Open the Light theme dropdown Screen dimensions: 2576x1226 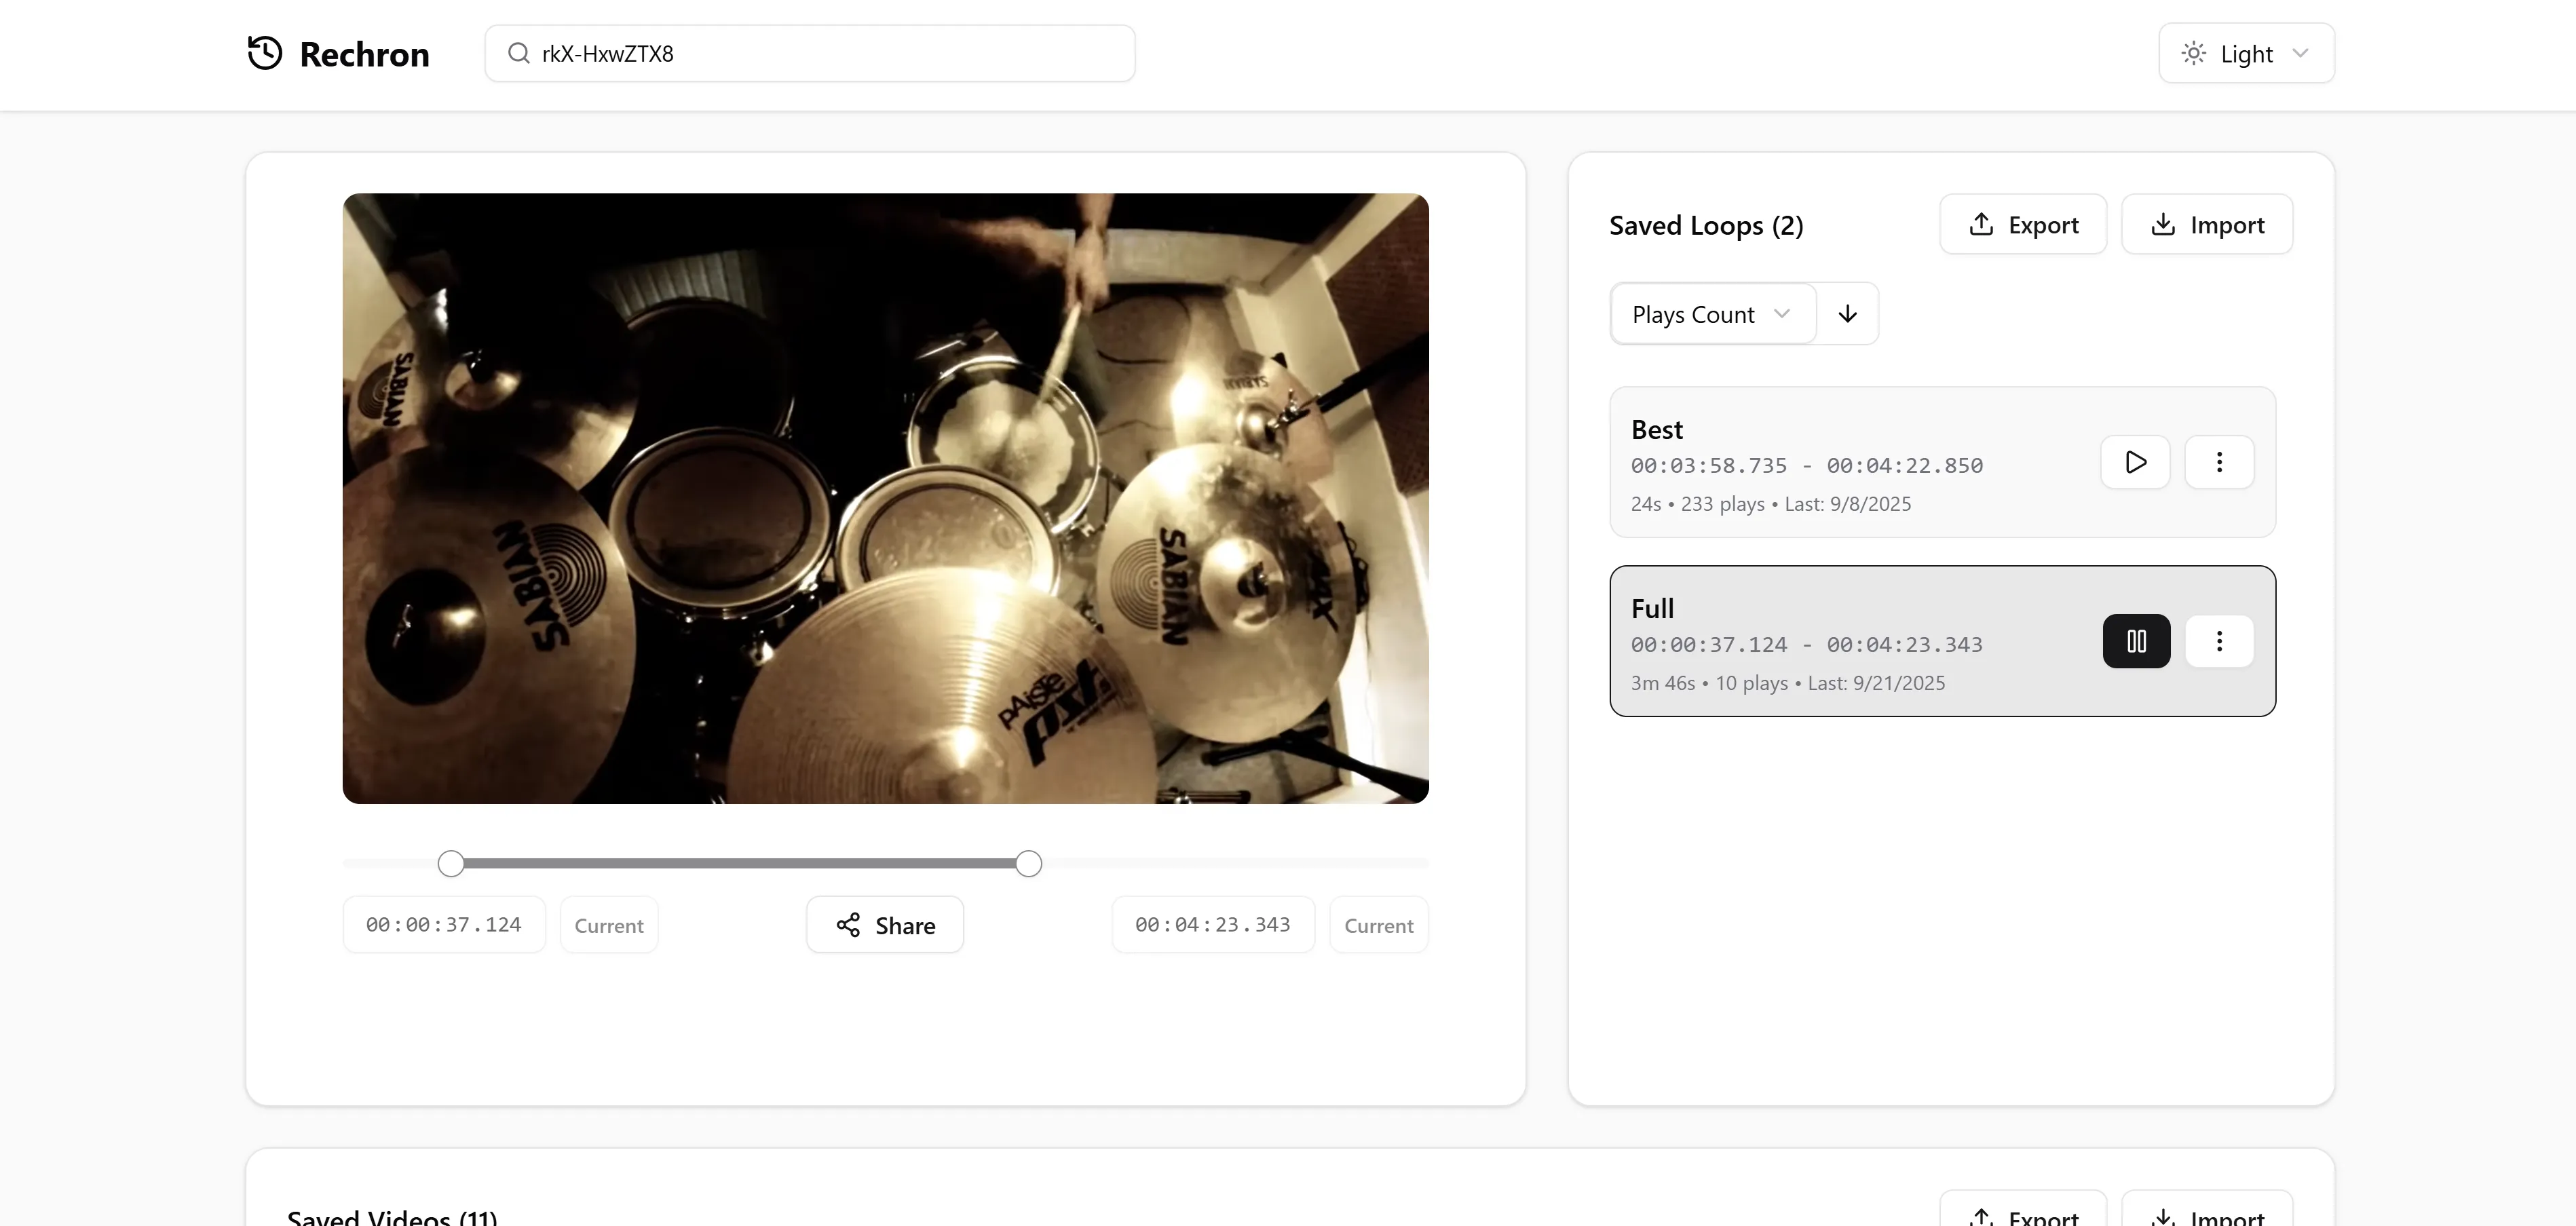pos(2245,53)
